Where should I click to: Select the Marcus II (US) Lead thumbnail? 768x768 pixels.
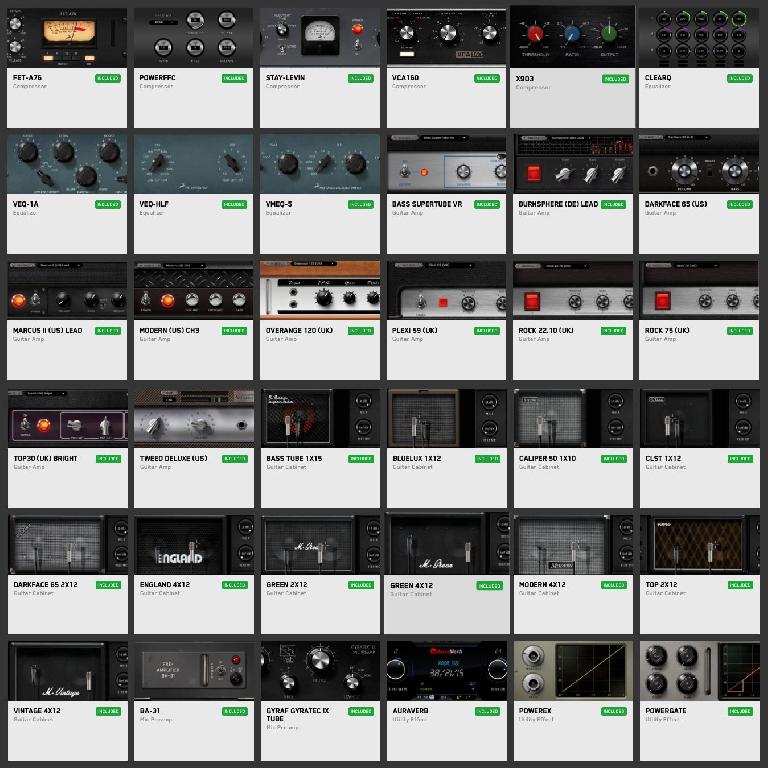(67, 290)
